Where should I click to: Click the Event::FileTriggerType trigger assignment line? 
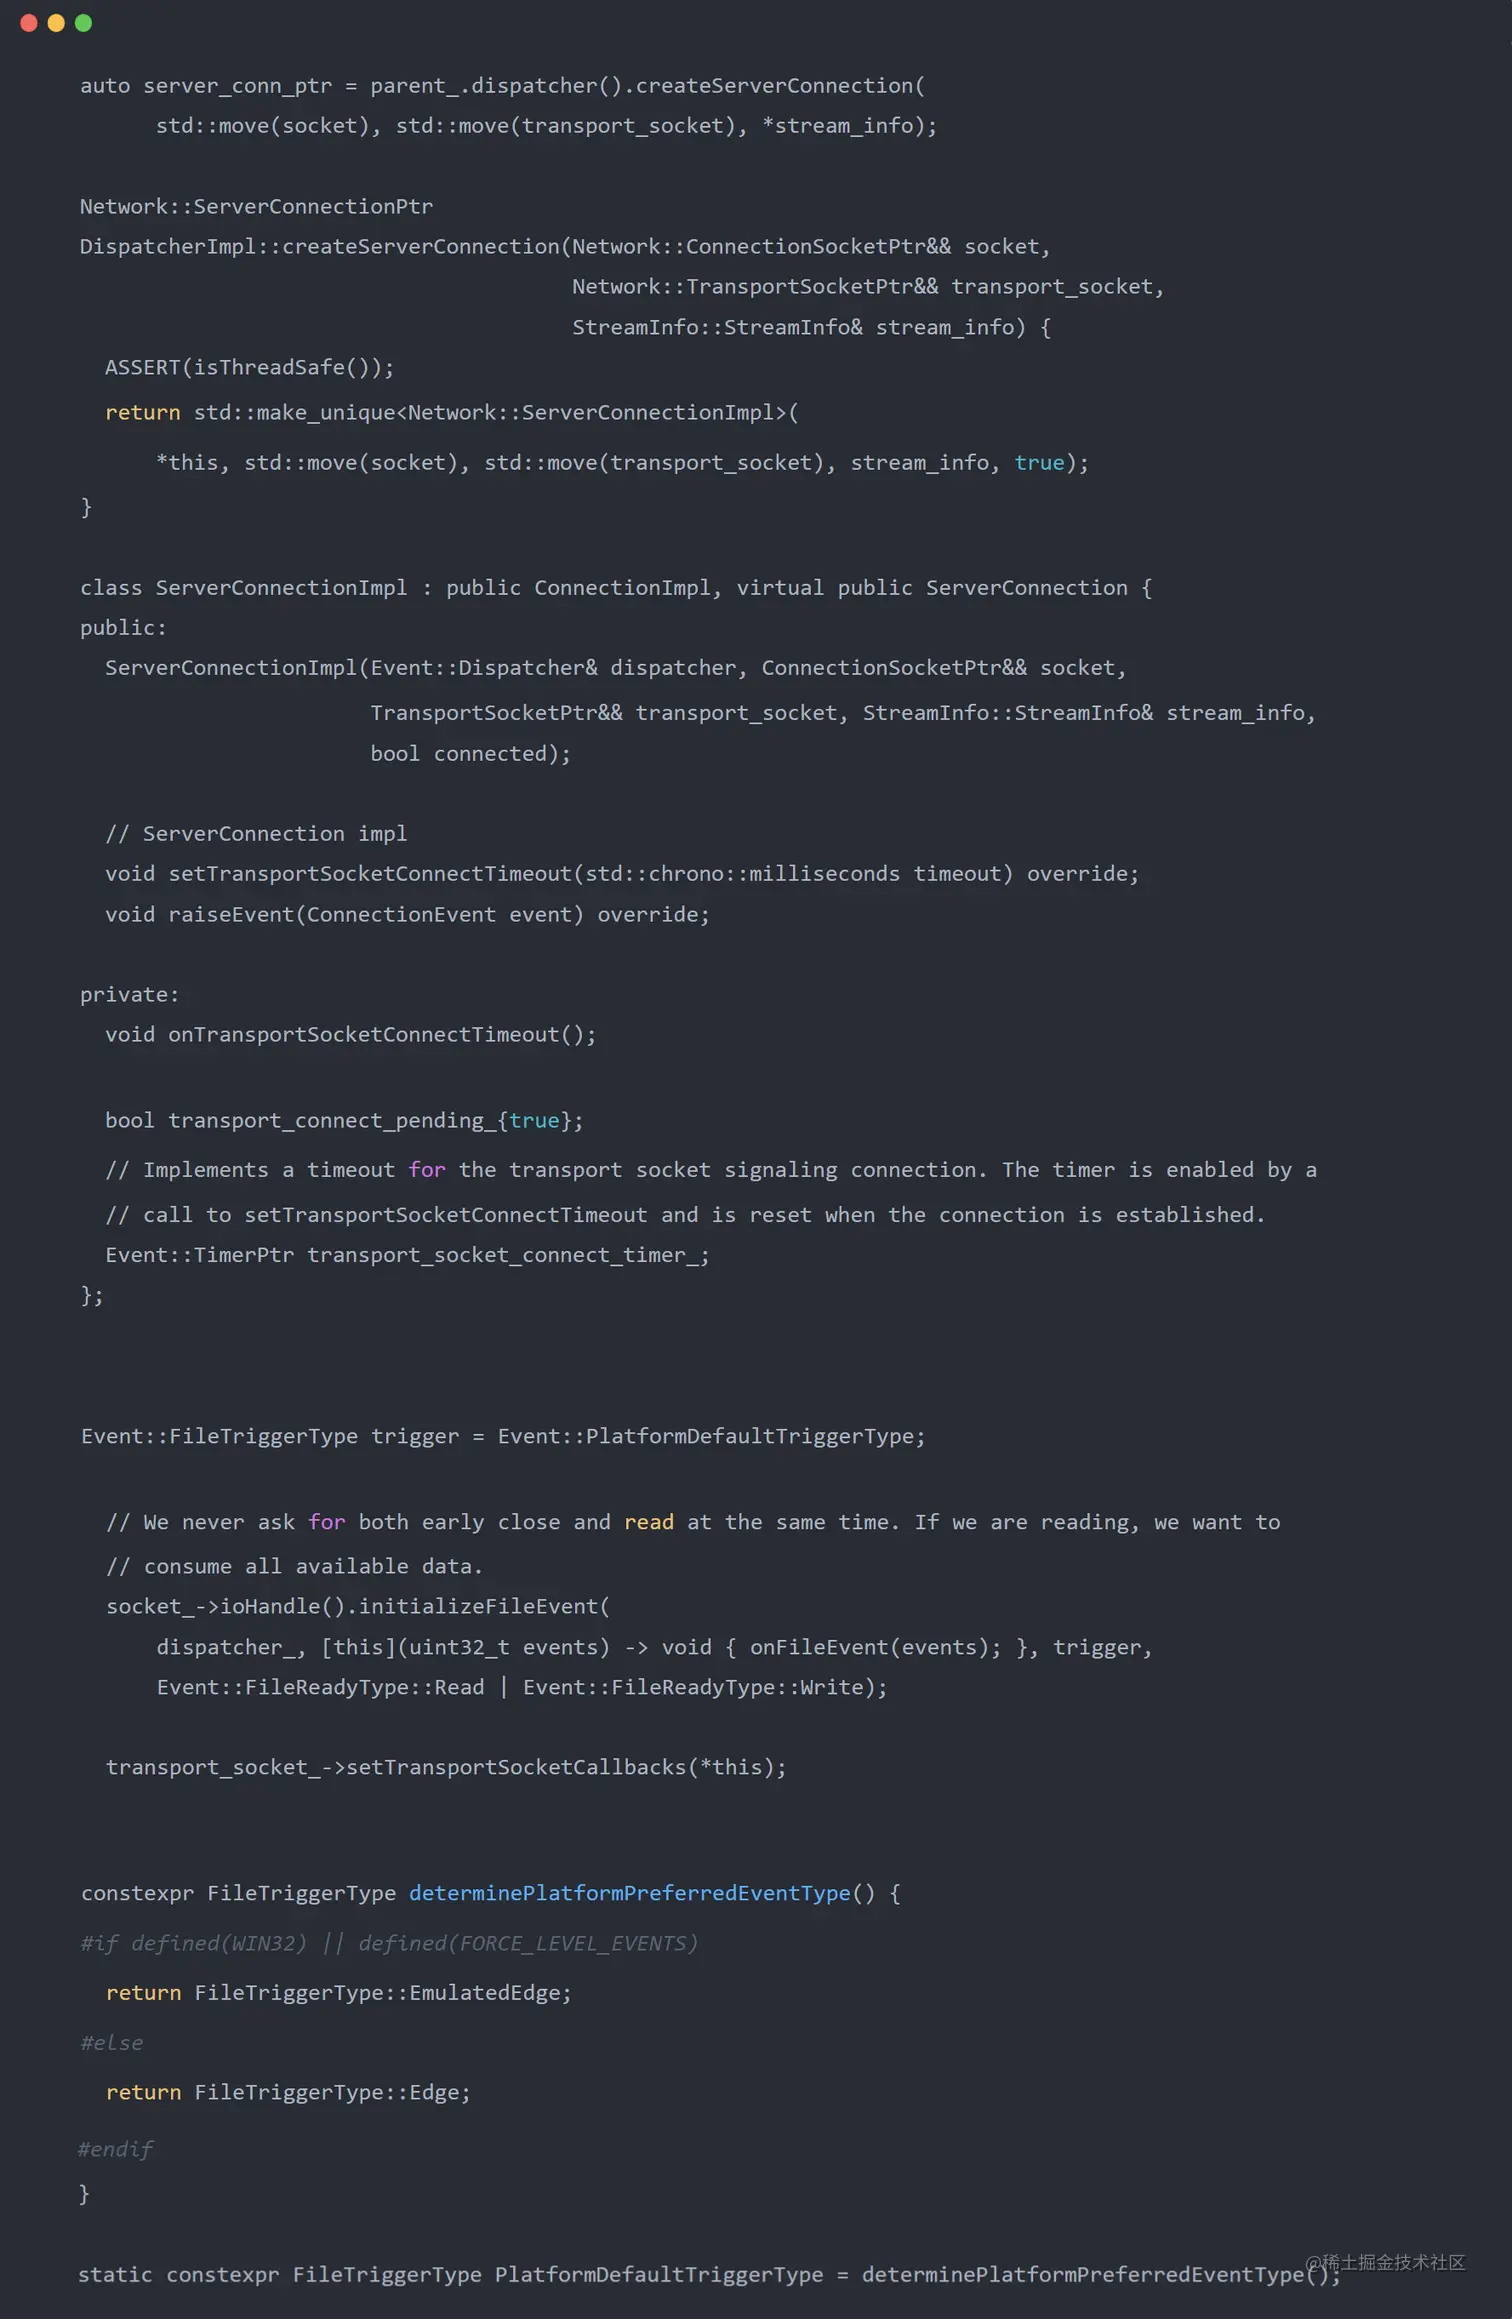click(x=503, y=1436)
